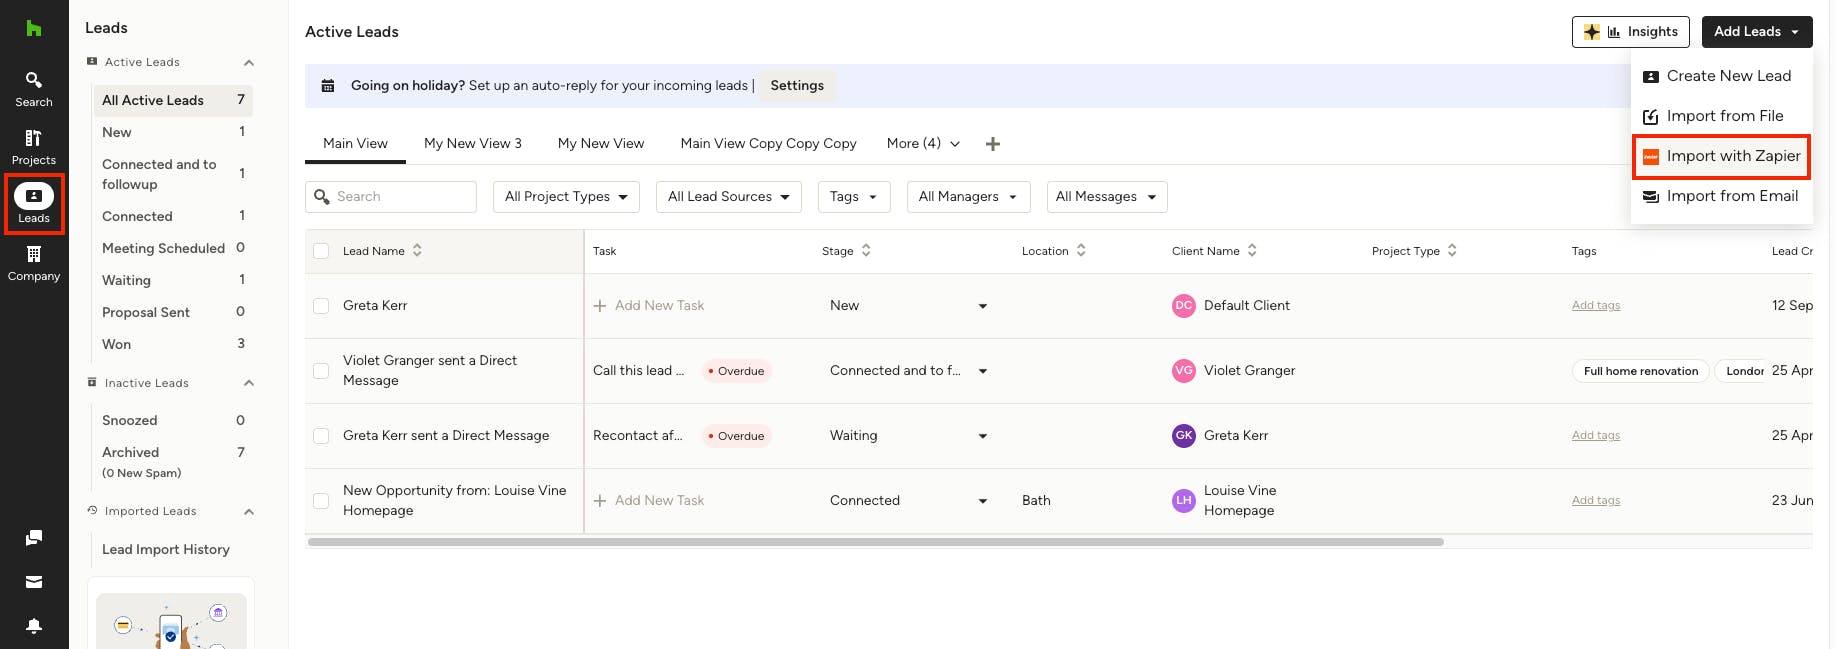Choose Import with Zapier menu option
The width and height of the screenshot is (1835, 649).
pyautogui.click(x=1721, y=157)
